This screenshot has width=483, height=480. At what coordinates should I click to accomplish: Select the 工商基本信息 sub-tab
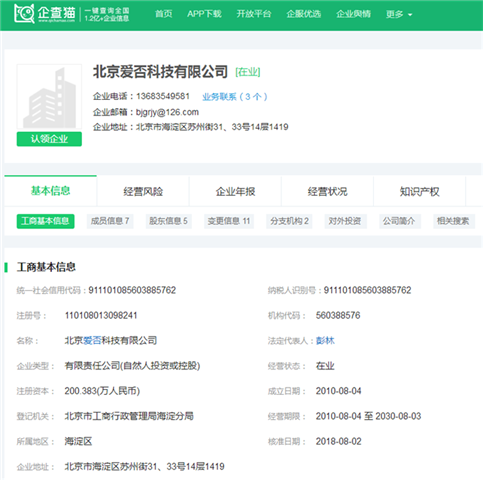[x=45, y=221]
